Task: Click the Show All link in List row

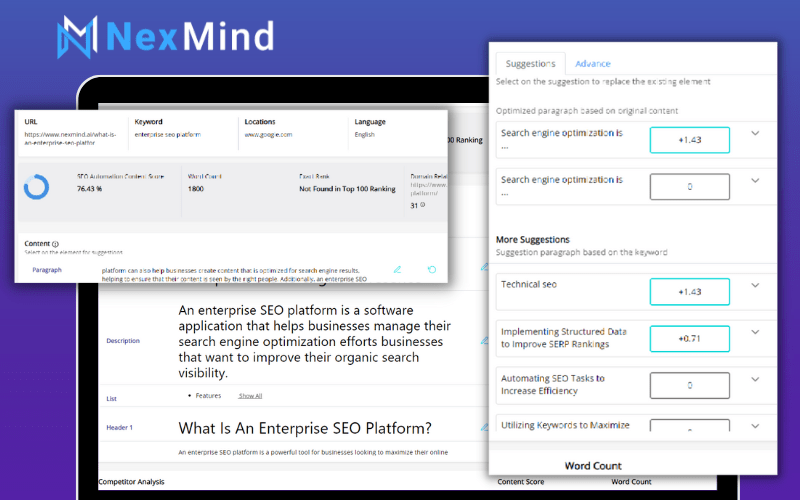Action: [x=250, y=396]
